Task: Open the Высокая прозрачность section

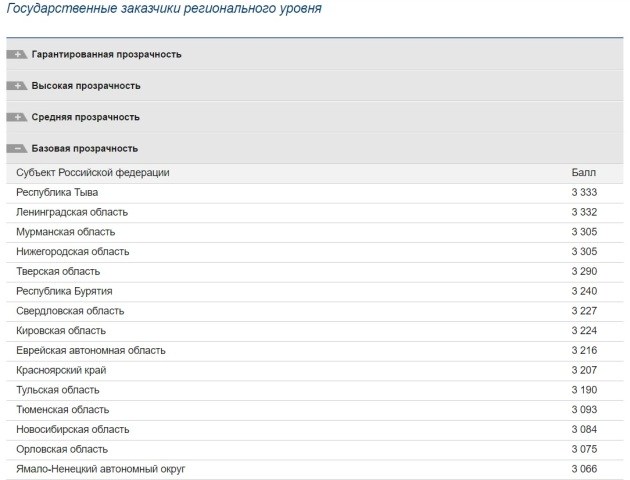Action: (x=86, y=86)
